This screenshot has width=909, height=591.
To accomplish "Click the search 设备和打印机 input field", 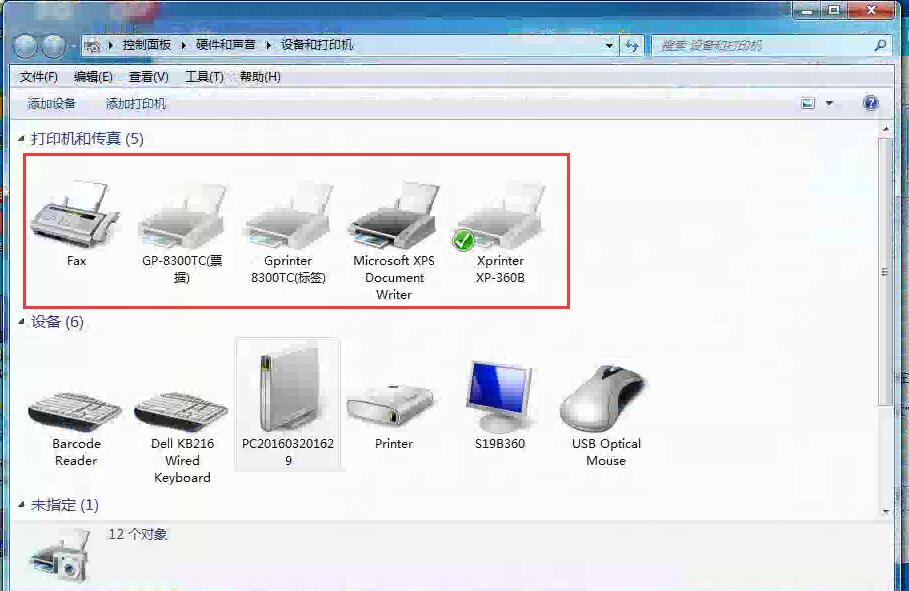I will point(762,45).
